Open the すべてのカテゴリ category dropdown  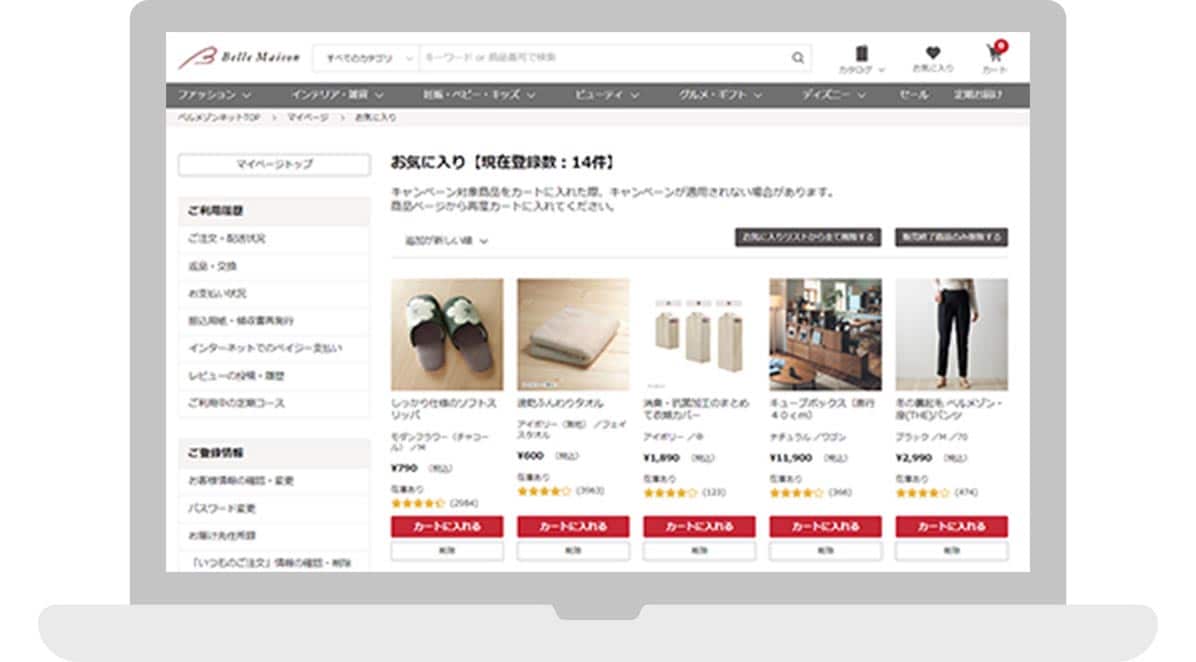(x=367, y=58)
